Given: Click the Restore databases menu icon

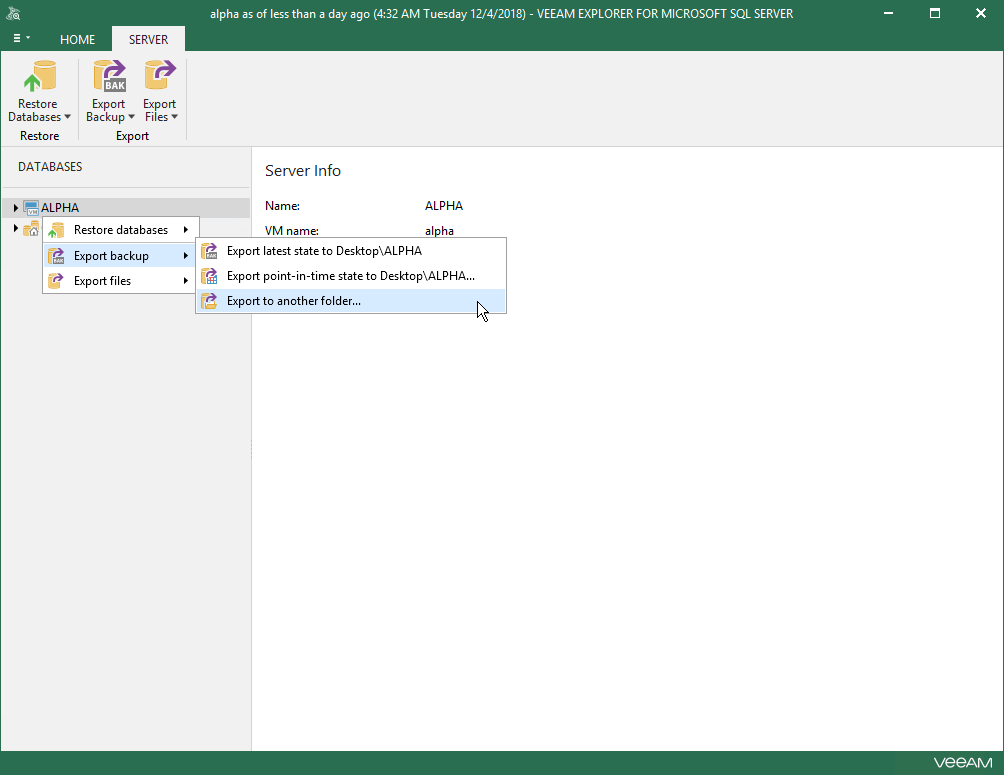Looking at the screenshot, I should click(x=56, y=230).
